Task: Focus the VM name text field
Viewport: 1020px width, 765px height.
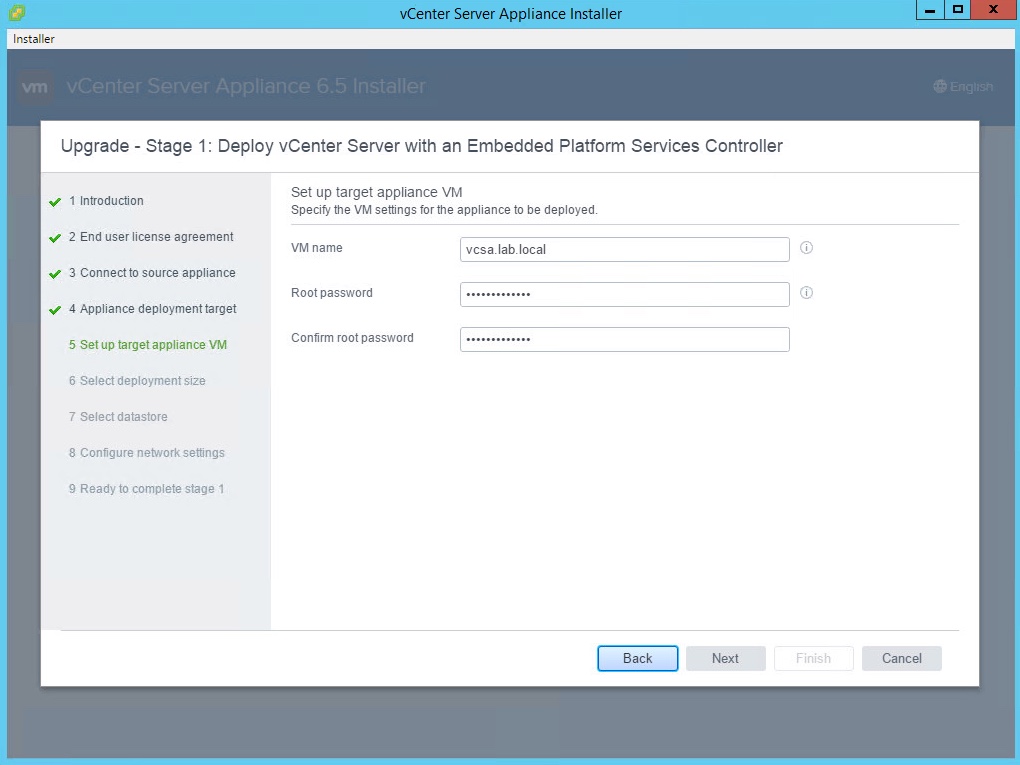Action: [x=624, y=249]
